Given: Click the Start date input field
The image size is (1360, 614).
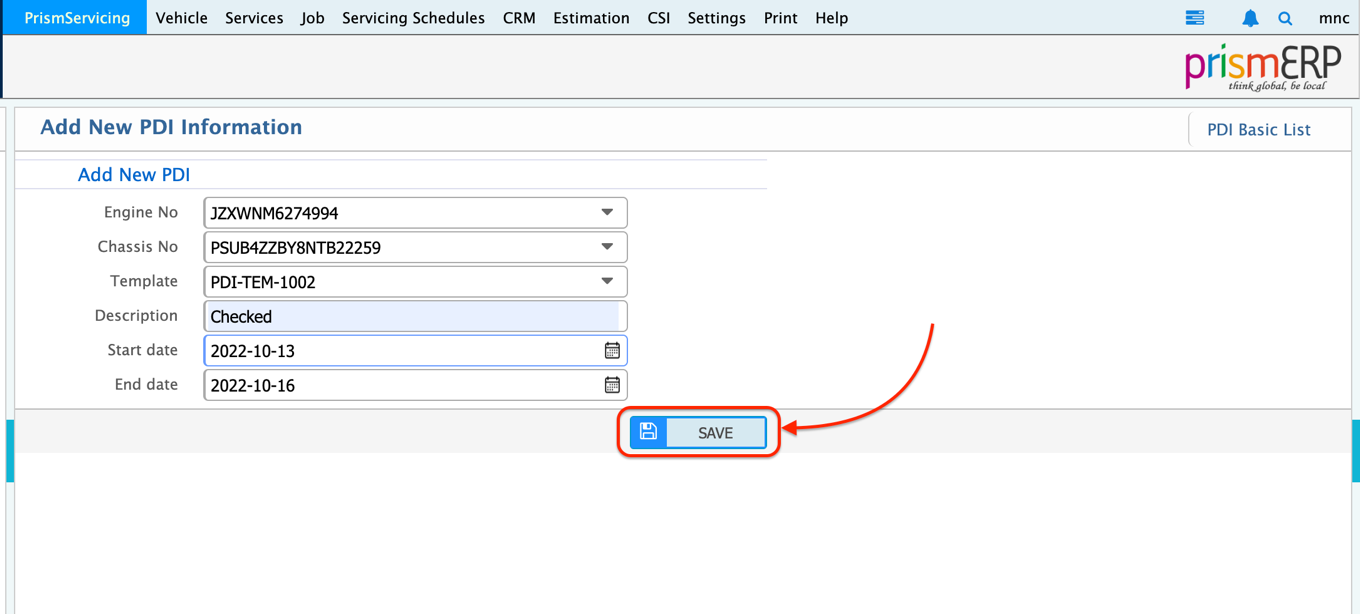Looking at the screenshot, I should tap(400, 351).
